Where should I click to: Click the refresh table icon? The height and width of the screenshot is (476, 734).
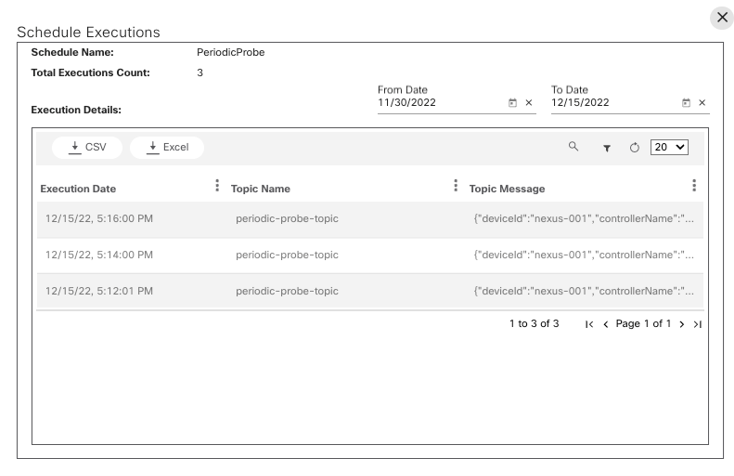(x=634, y=148)
